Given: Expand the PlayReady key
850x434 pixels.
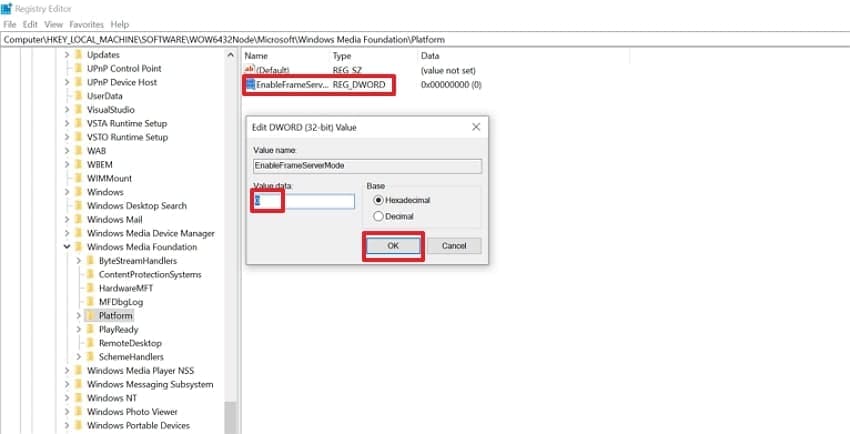Looking at the screenshot, I should [79, 329].
